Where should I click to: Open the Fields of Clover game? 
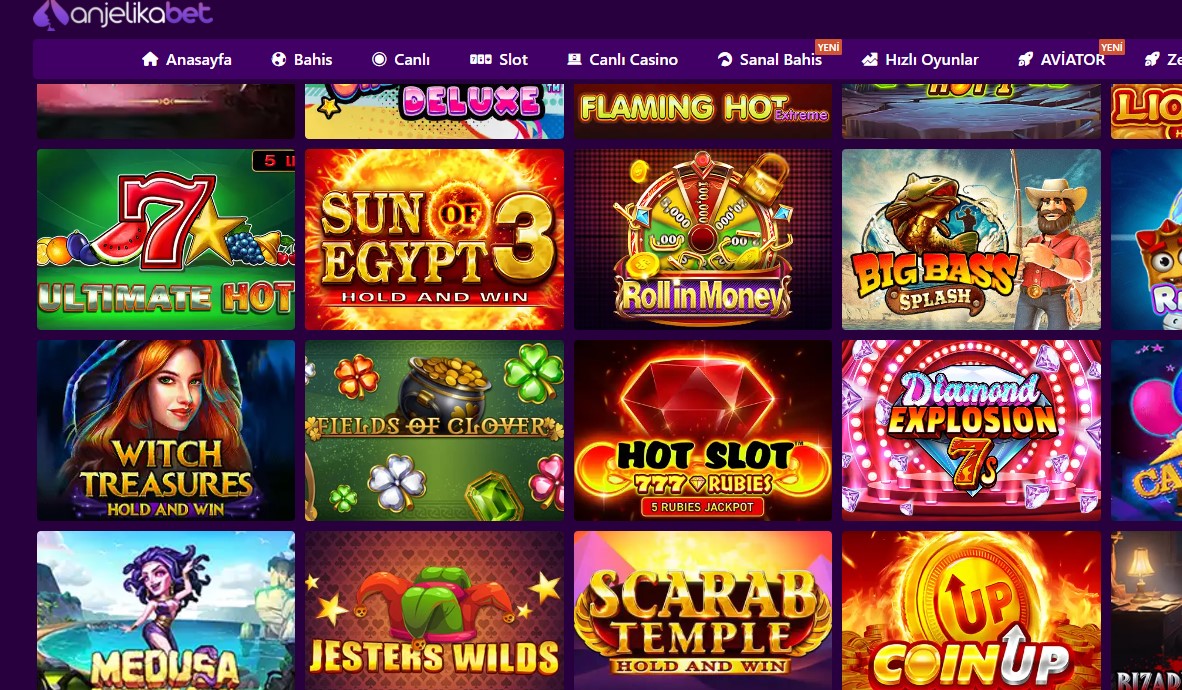[434, 430]
